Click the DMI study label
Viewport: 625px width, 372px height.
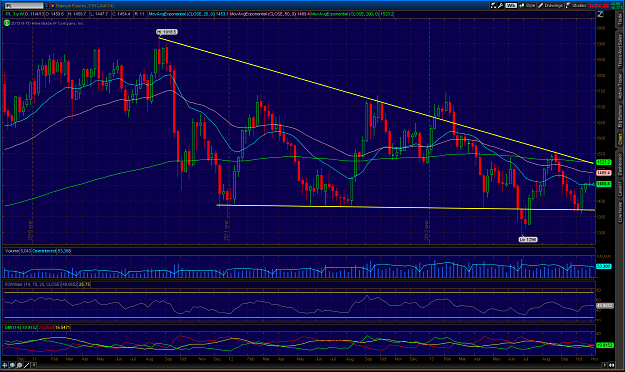pos(13,328)
